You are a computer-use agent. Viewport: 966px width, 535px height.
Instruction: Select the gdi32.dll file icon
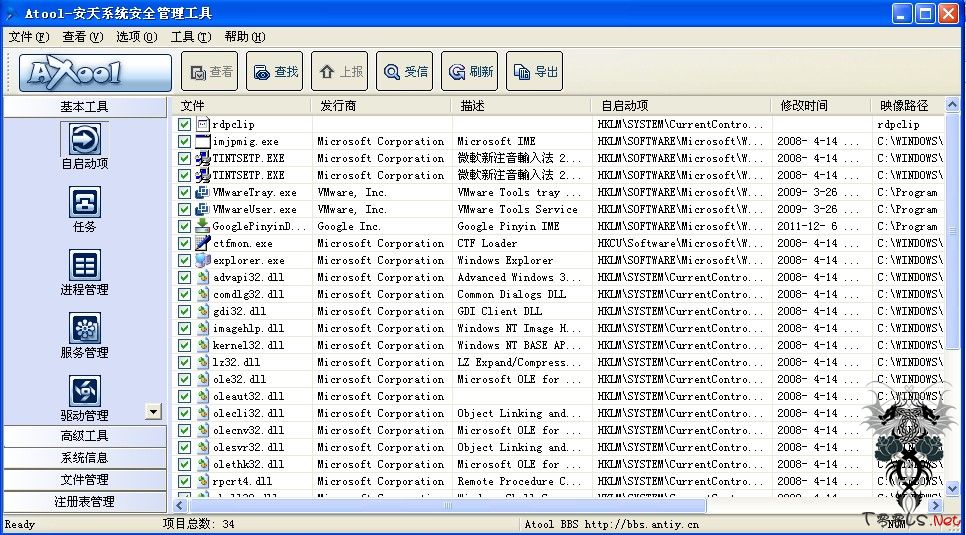pos(203,311)
